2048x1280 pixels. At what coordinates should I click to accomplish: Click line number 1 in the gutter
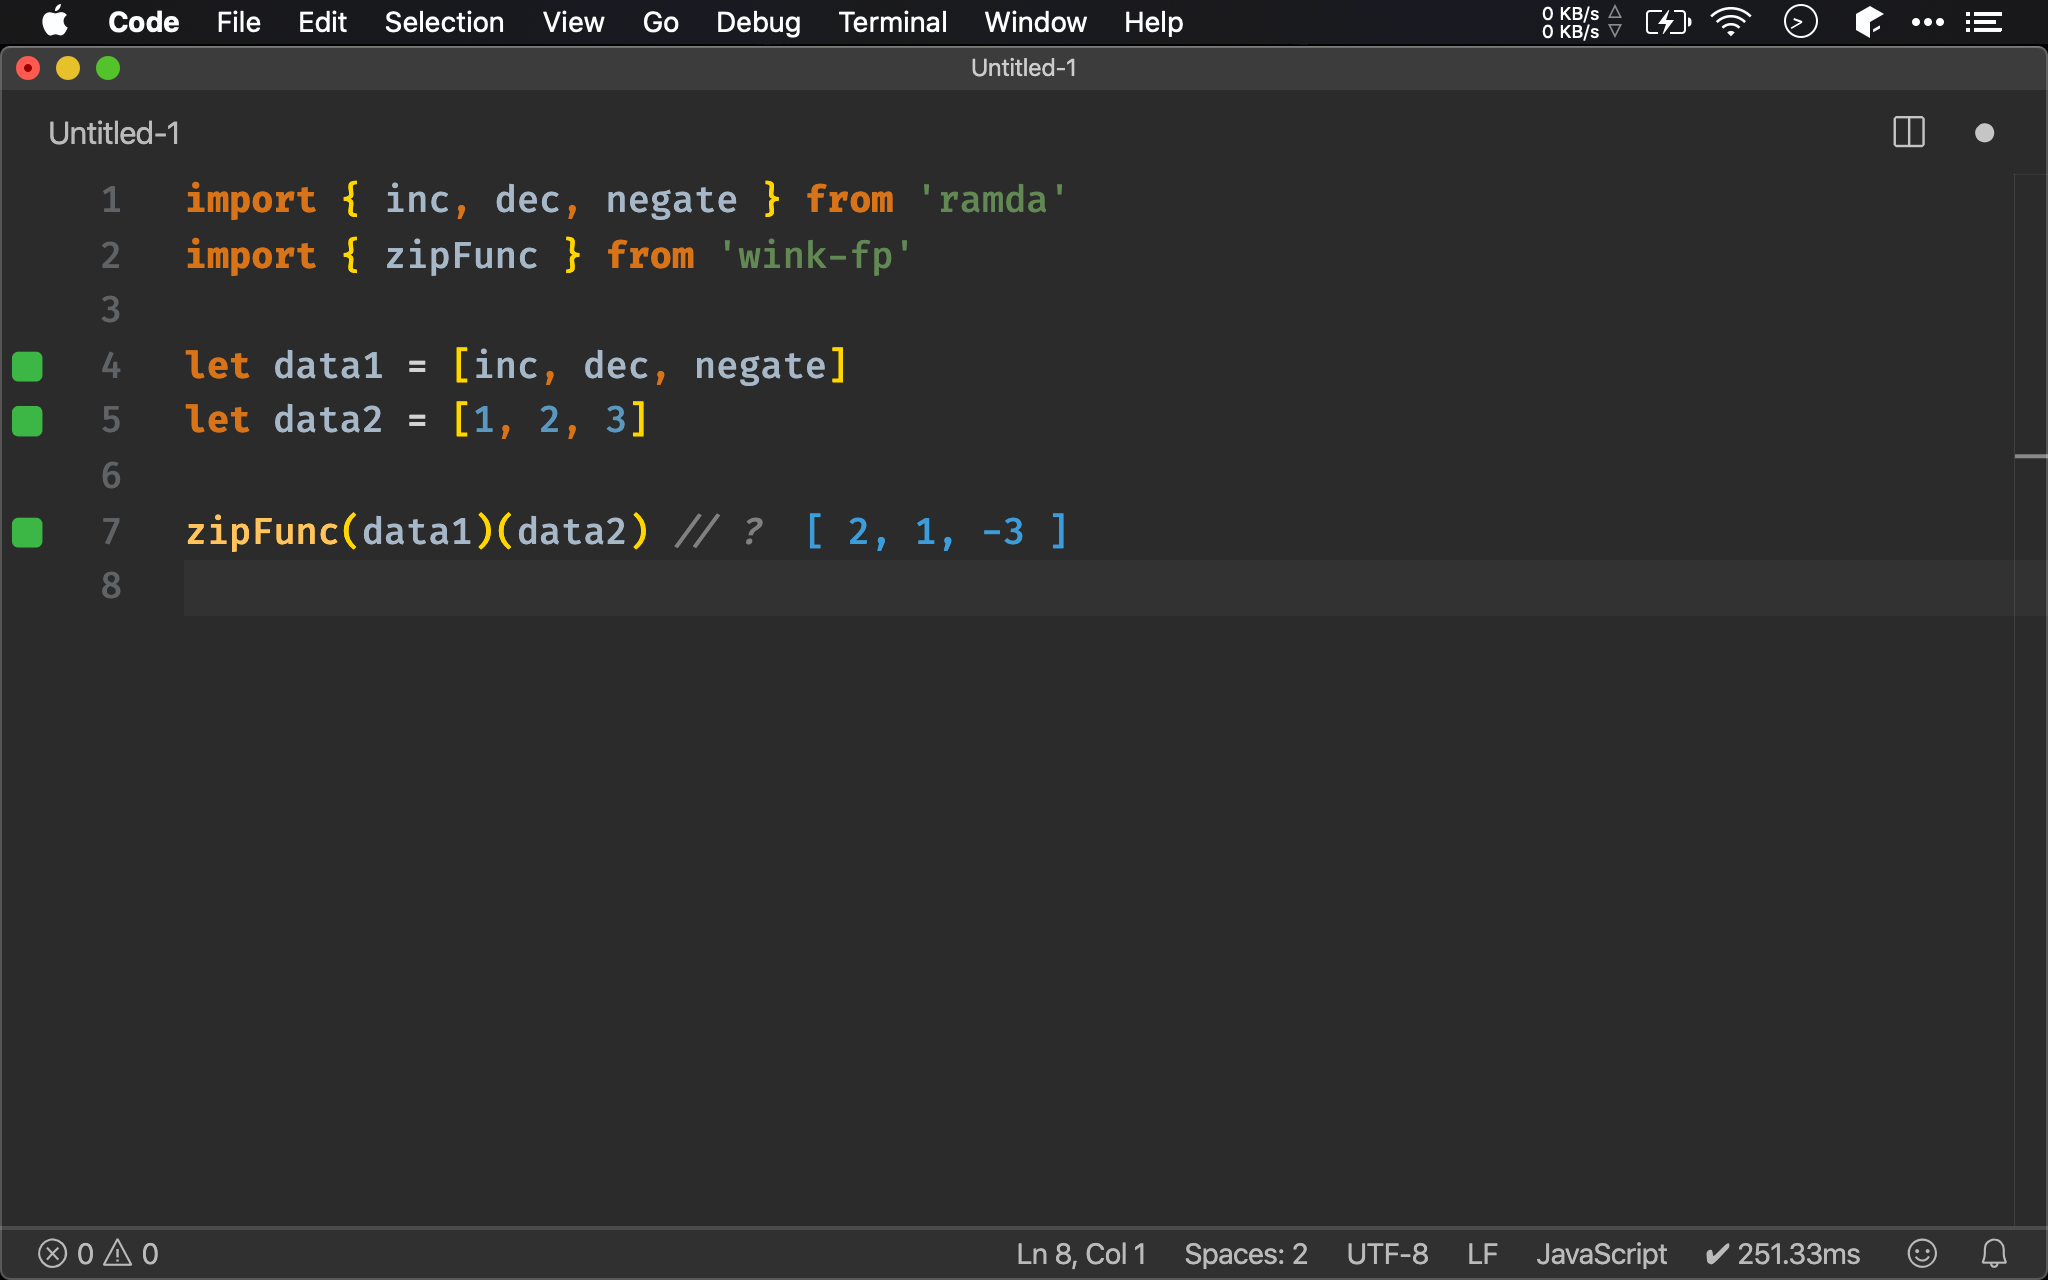pyautogui.click(x=111, y=200)
